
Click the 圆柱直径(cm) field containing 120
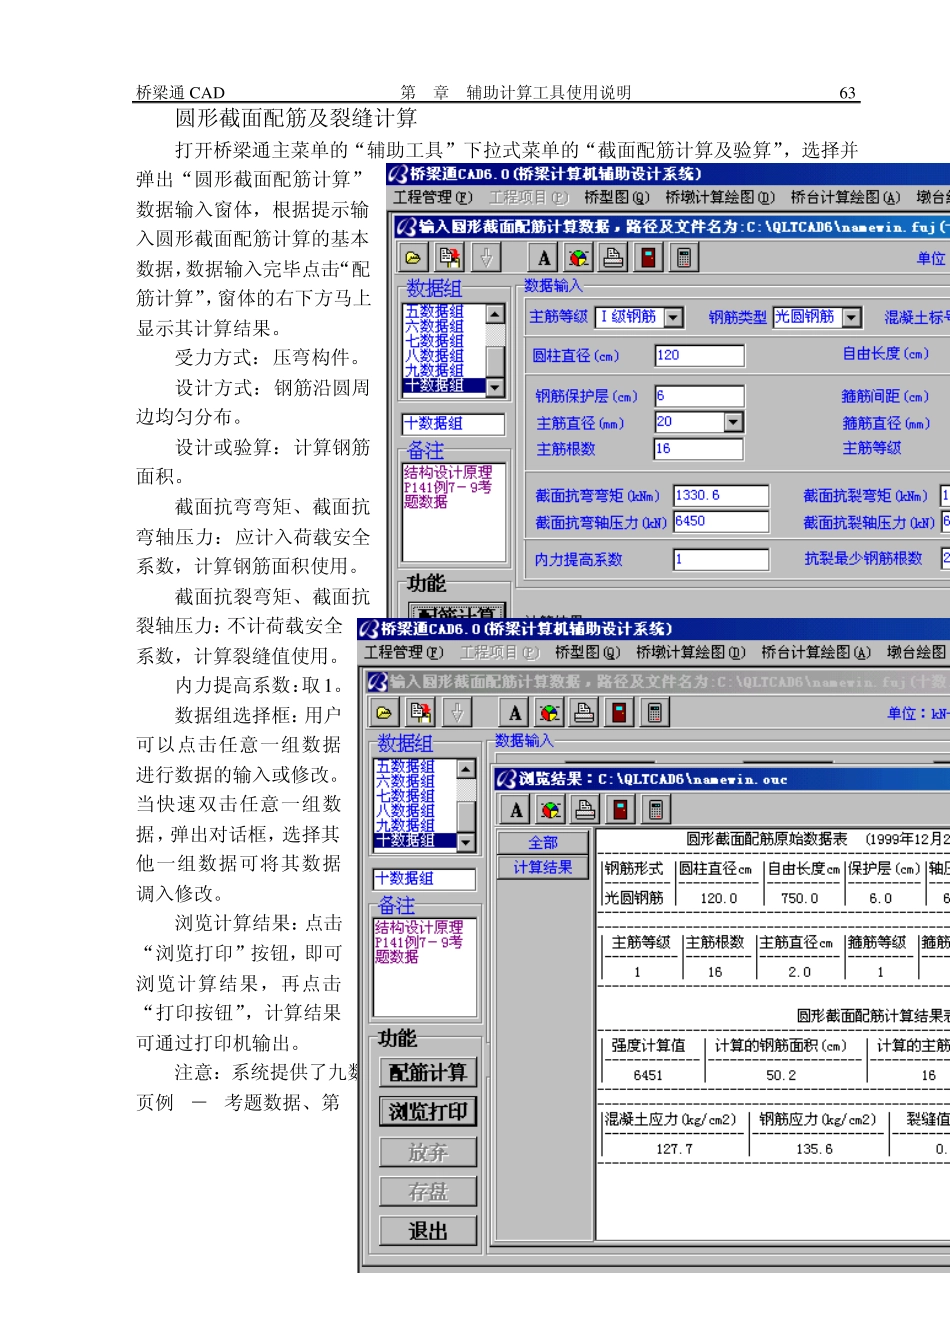click(x=700, y=355)
